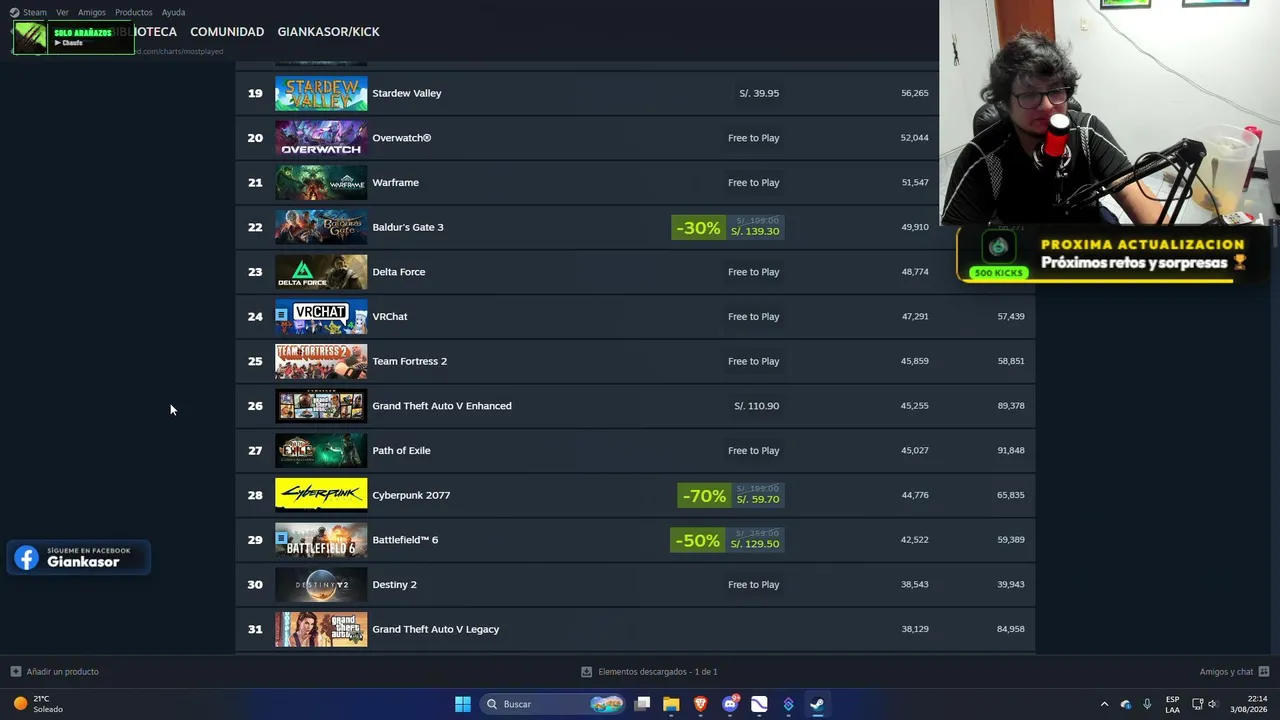Click the S/. 39.95 Stardew Valley price
1280x720 pixels.
point(759,93)
